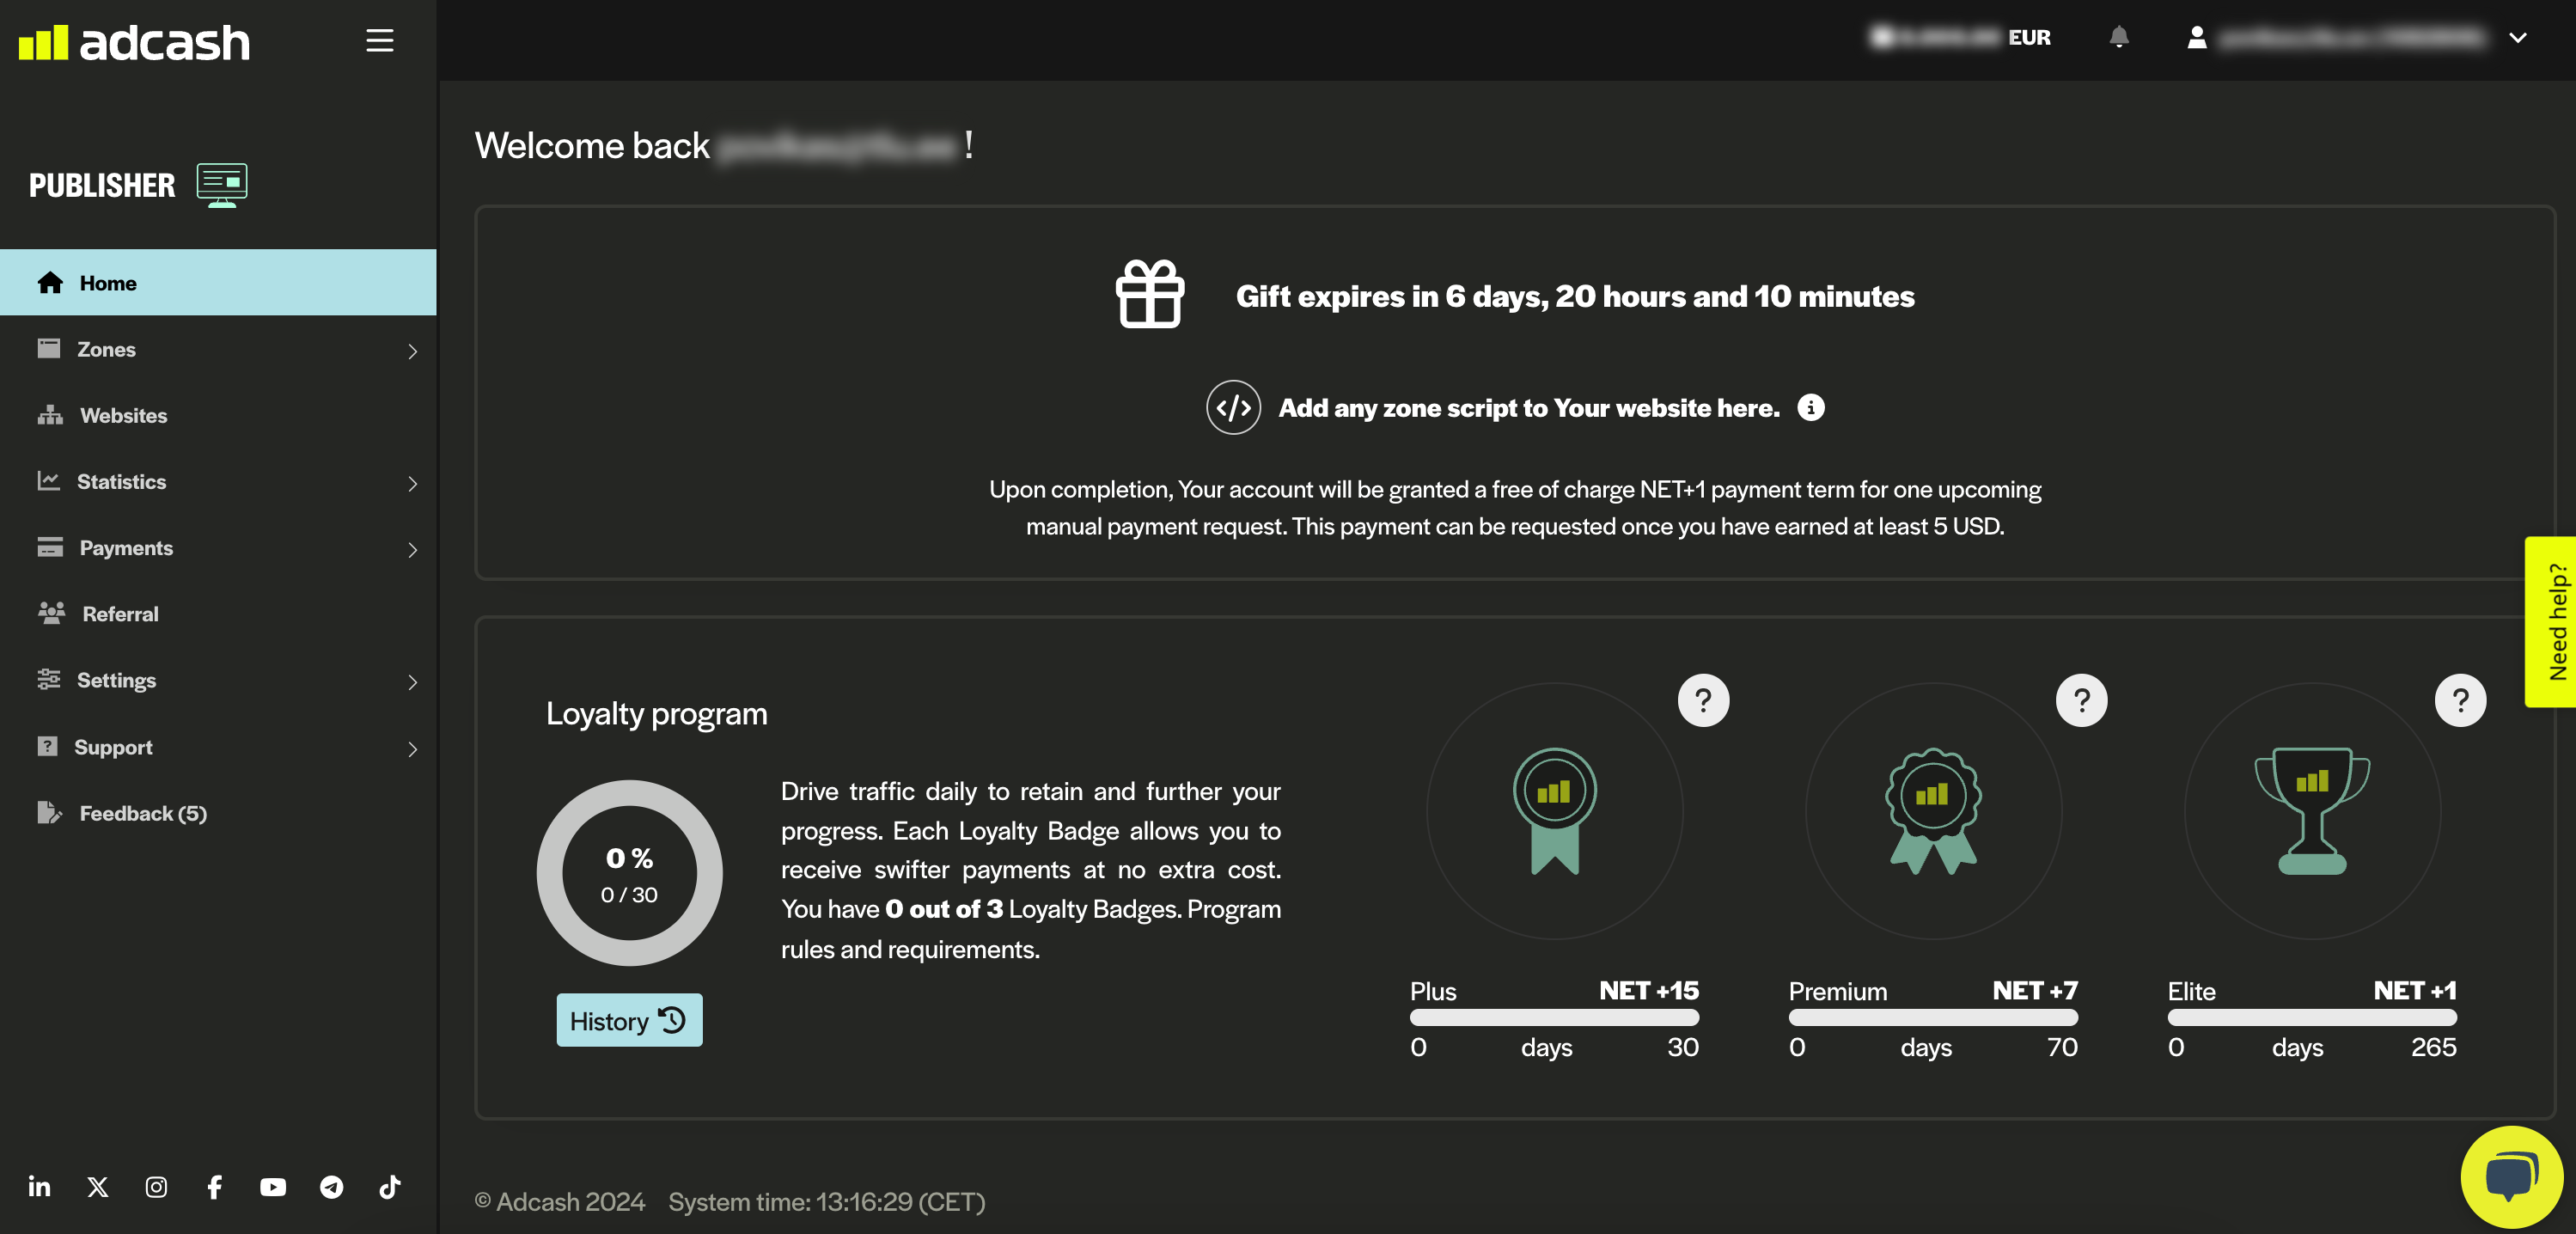The height and width of the screenshot is (1234, 2576).
Task: Open the Adcash Telegram channel
Action: click(331, 1187)
